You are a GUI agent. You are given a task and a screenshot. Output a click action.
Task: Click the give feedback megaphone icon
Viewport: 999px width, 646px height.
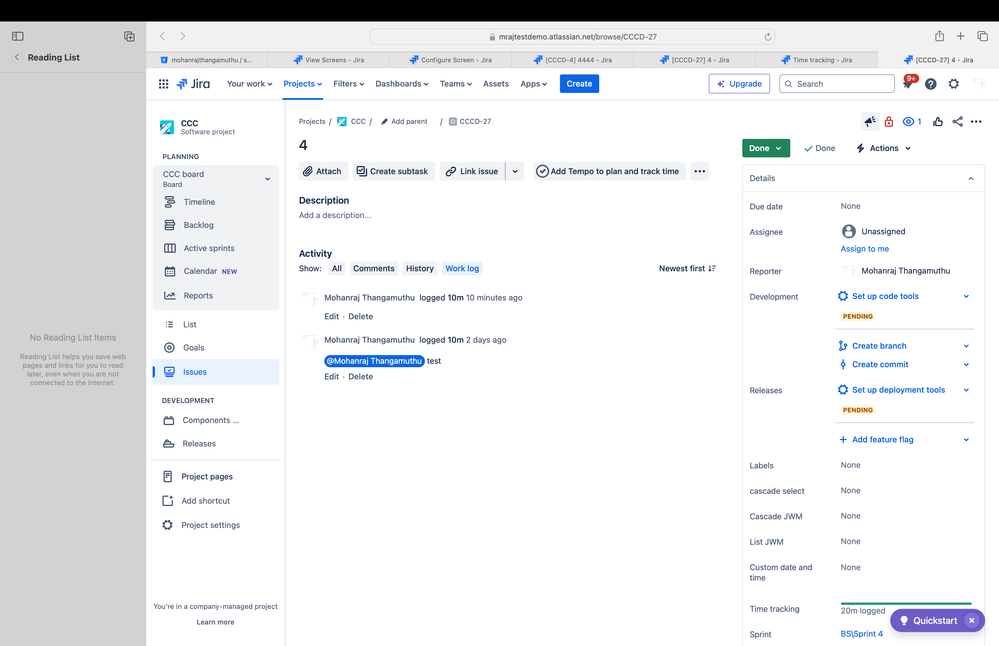(870, 121)
